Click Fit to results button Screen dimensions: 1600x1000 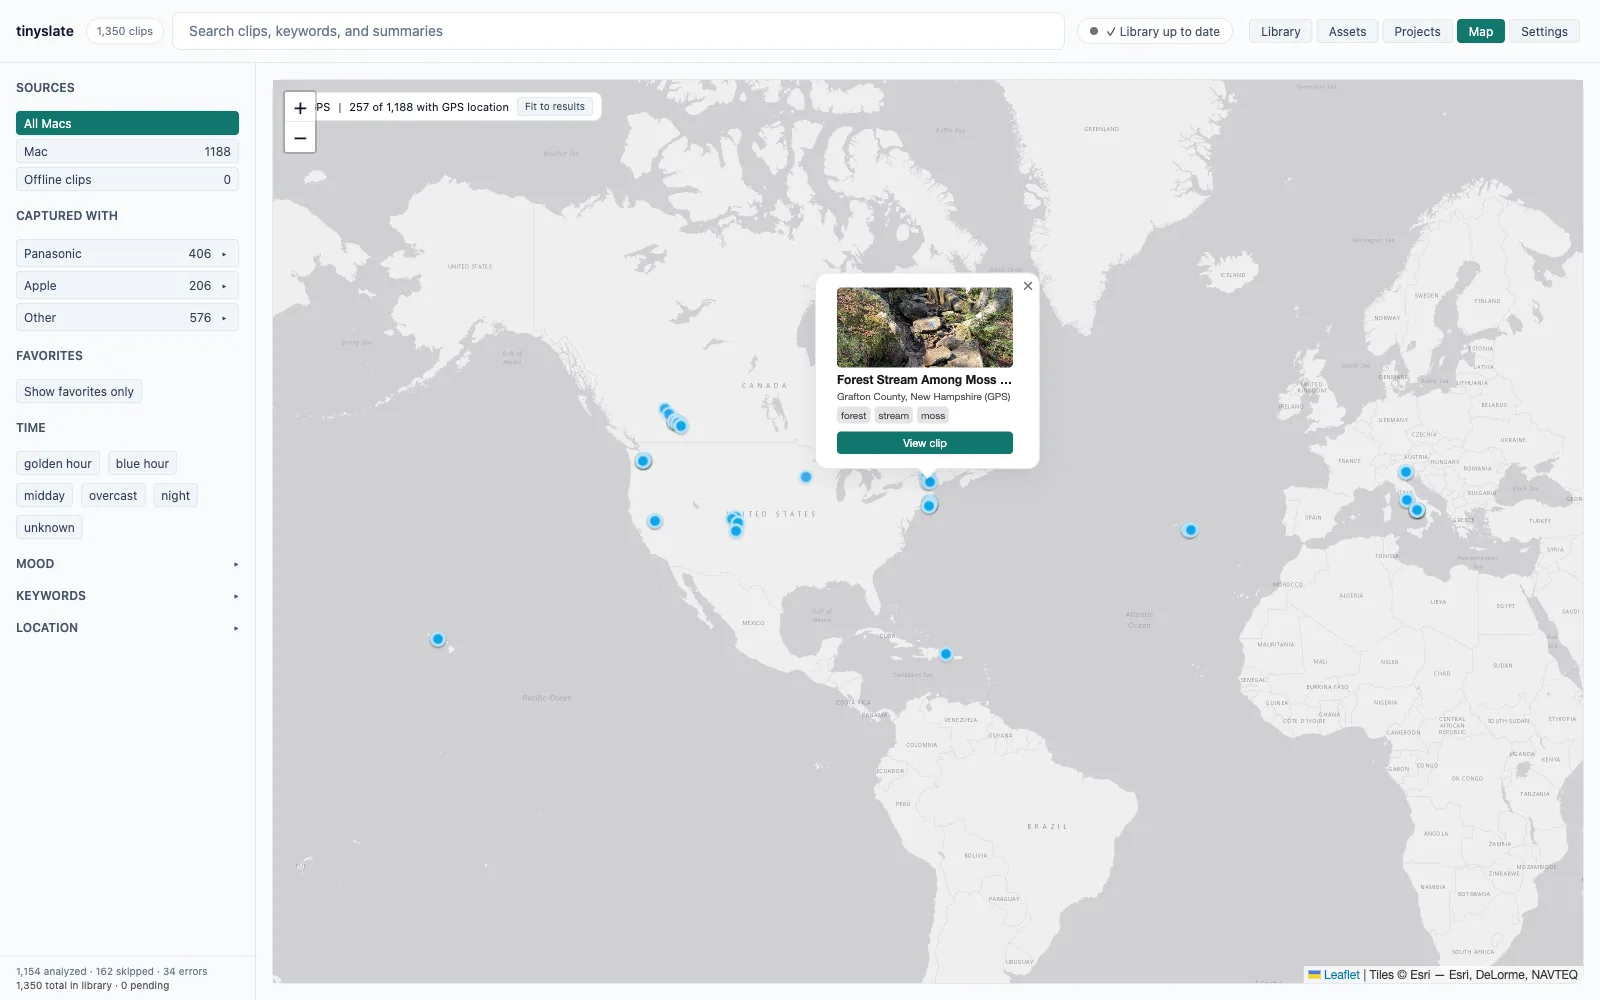tap(555, 107)
